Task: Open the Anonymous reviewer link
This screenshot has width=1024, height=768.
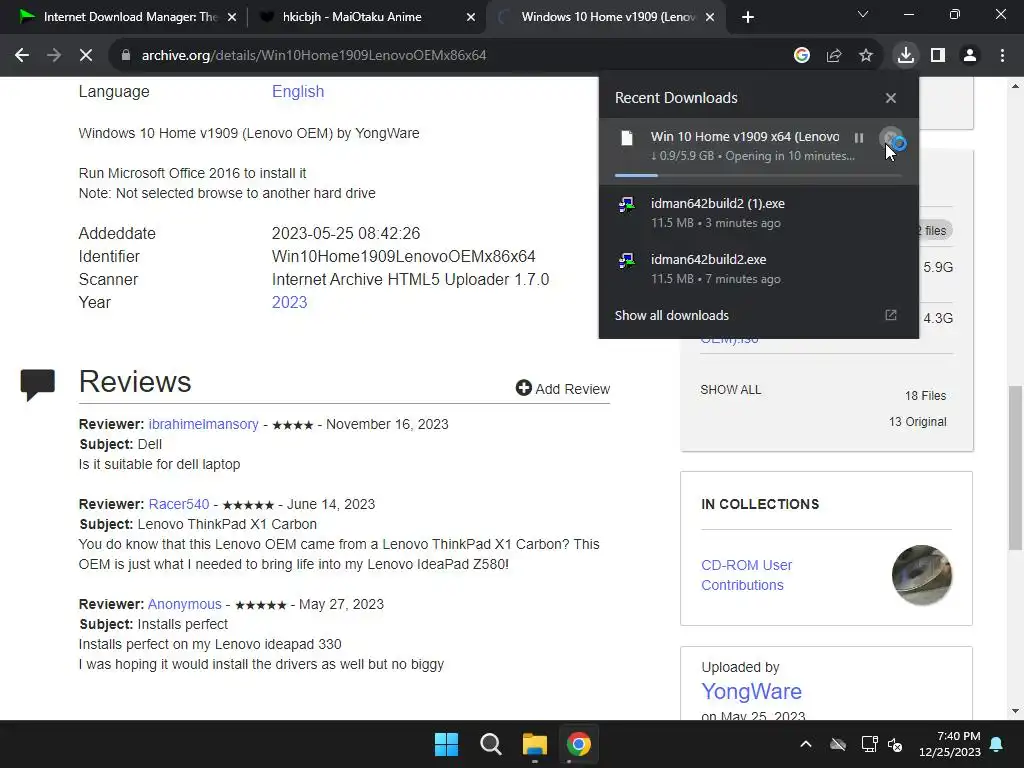Action: [184, 604]
